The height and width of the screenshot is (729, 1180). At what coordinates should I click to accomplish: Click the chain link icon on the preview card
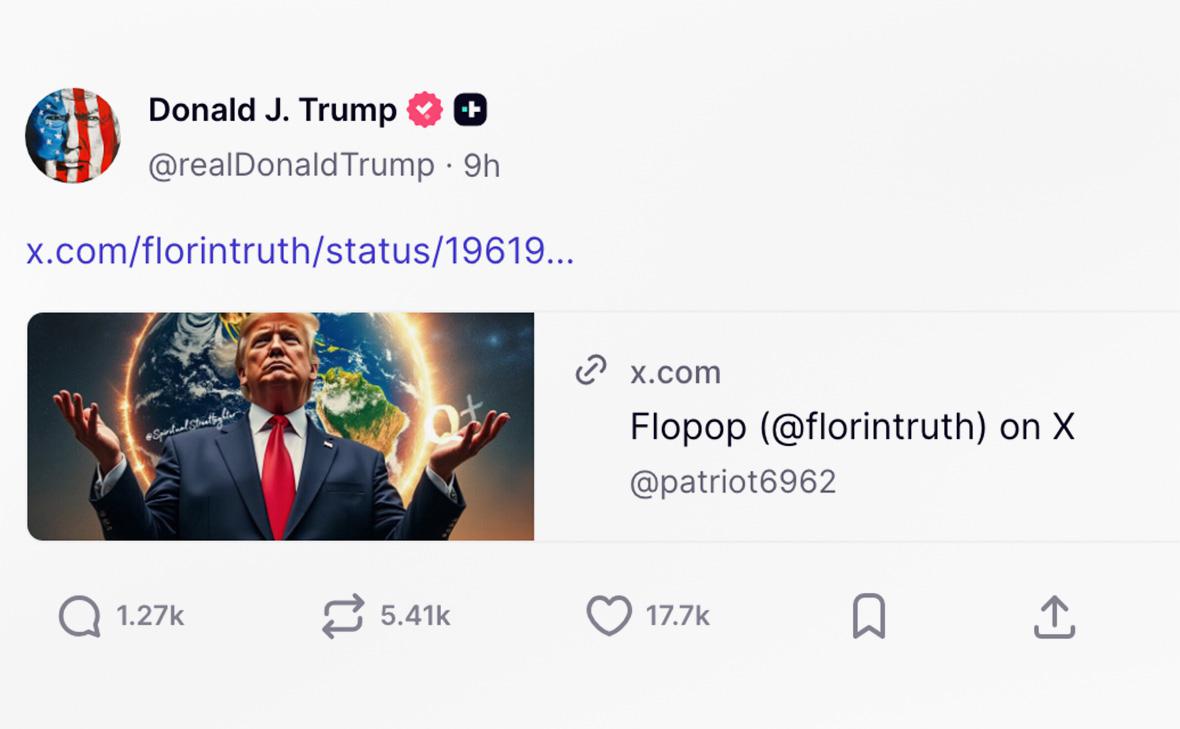pyautogui.click(x=591, y=371)
